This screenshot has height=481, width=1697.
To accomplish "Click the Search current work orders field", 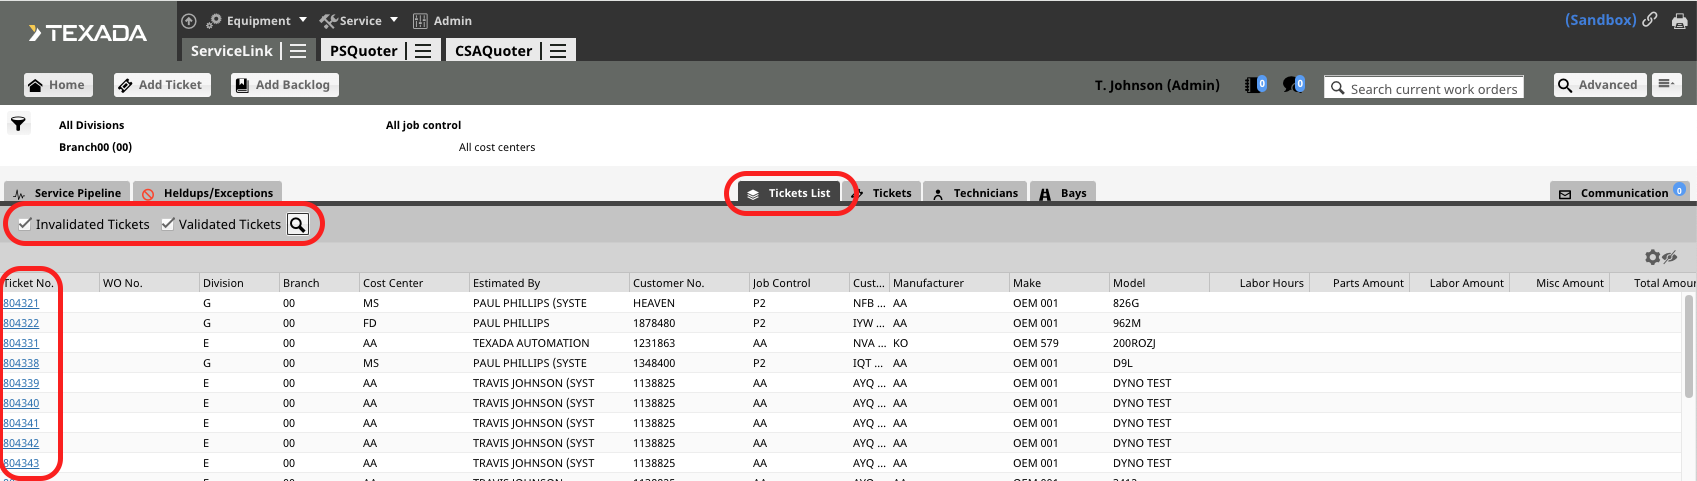I will 1424,88.
